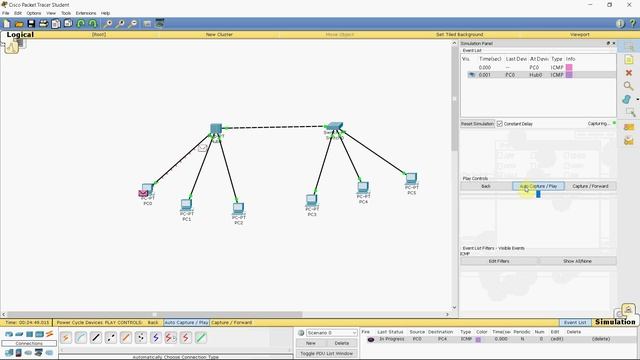This screenshot has width=640, height=360.
Task: Save the network with floppy disk icon
Action: pyautogui.click(x=31, y=24)
